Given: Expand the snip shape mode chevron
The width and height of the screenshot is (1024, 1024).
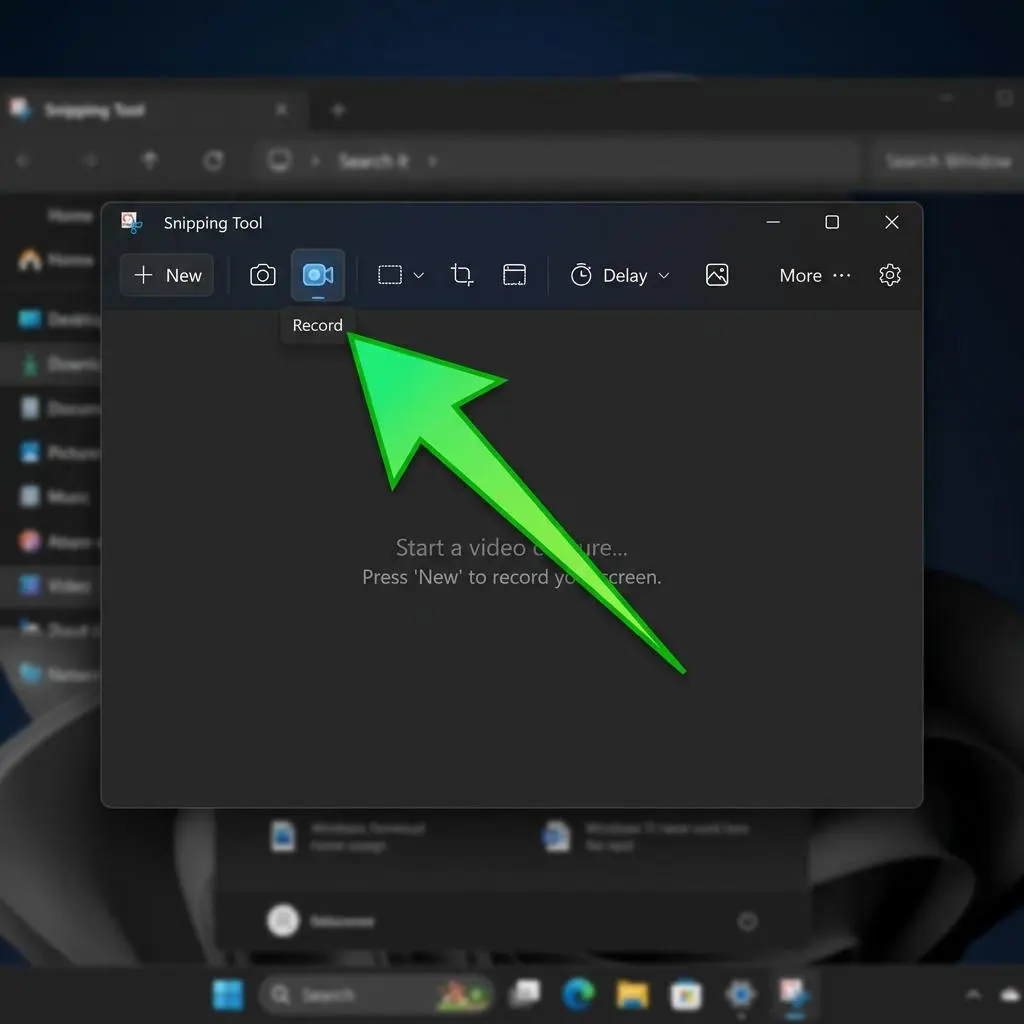Looking at the screenshot, I should (x=419, y=276).
